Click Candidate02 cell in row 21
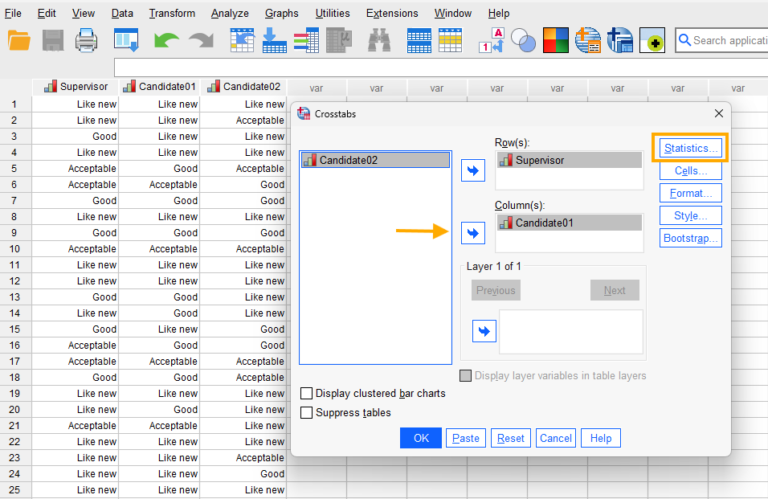Viewport: 768px width, 499px height. pos(243,426)
